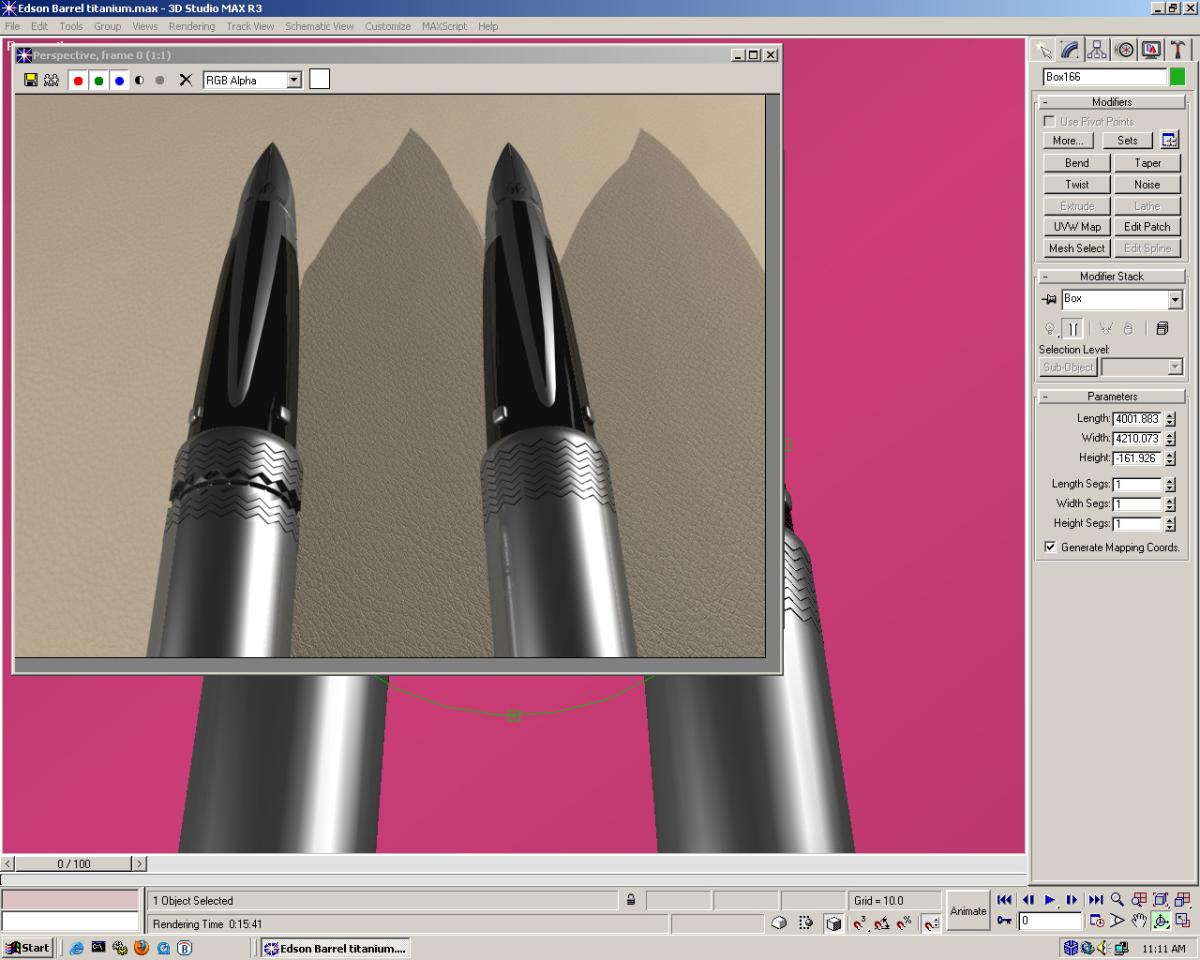Open the Motion panel wheel icon
This screenshot has height=960, width=1200.
coord(1124,50)
